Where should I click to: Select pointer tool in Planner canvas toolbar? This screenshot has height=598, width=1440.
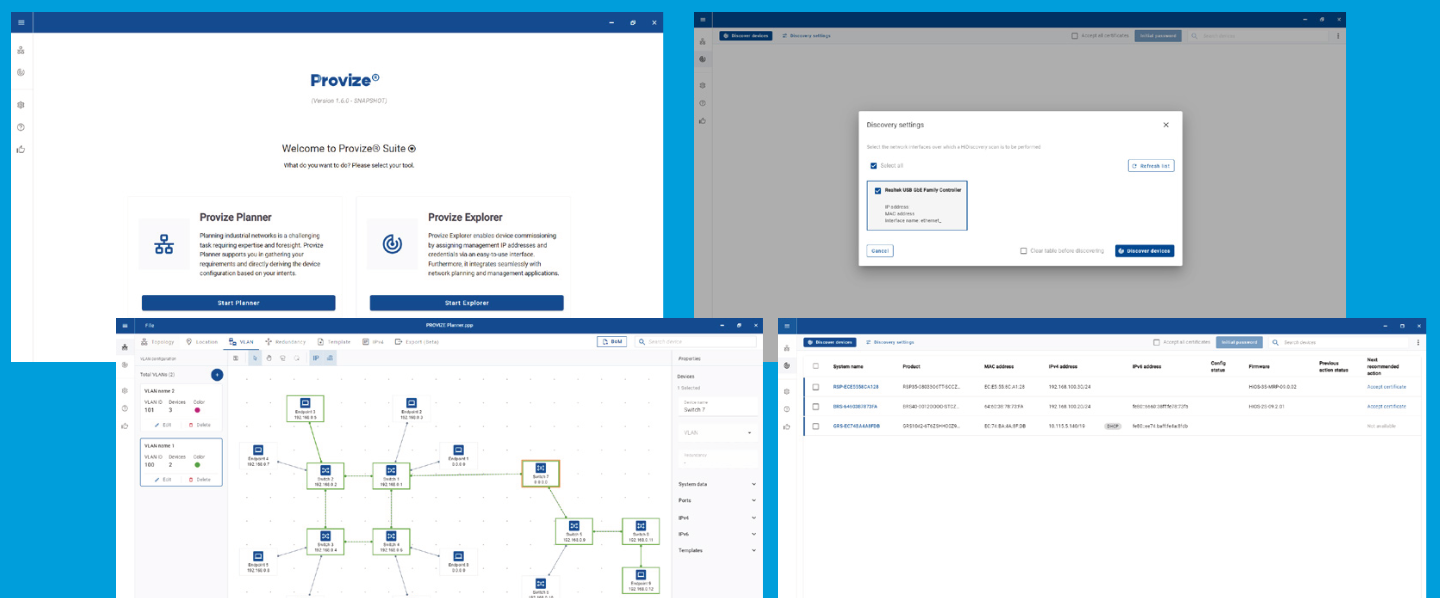tap(255, 357)
